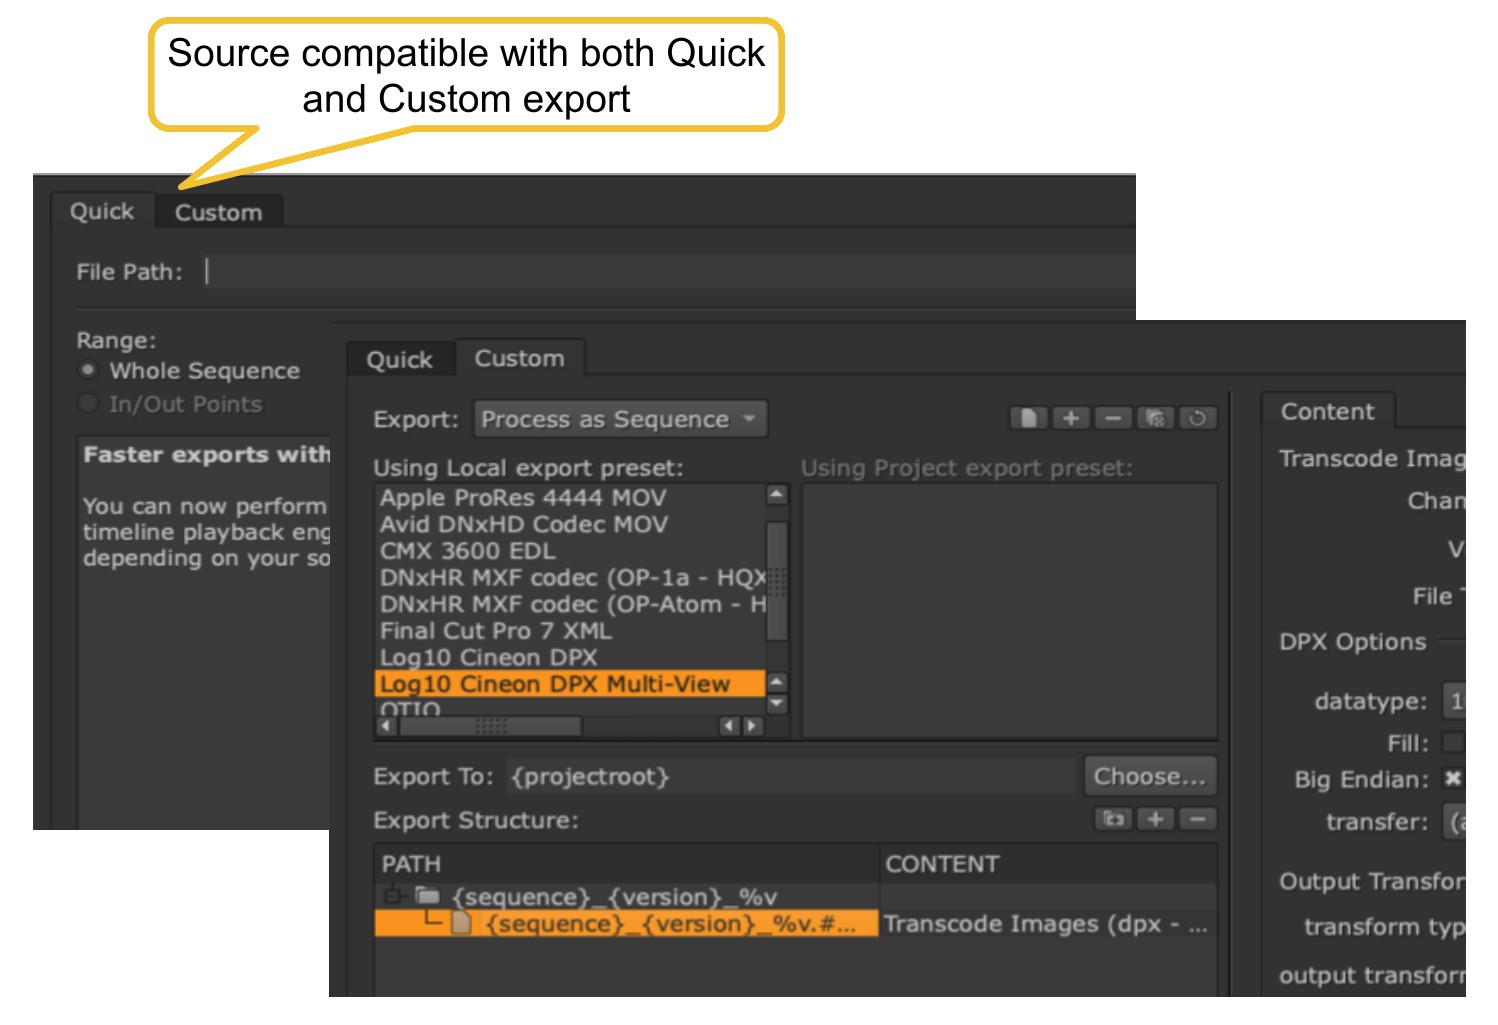Click the preset list scroll-down arrow
Screen dimensions: 1498x1025
point(776,704)
